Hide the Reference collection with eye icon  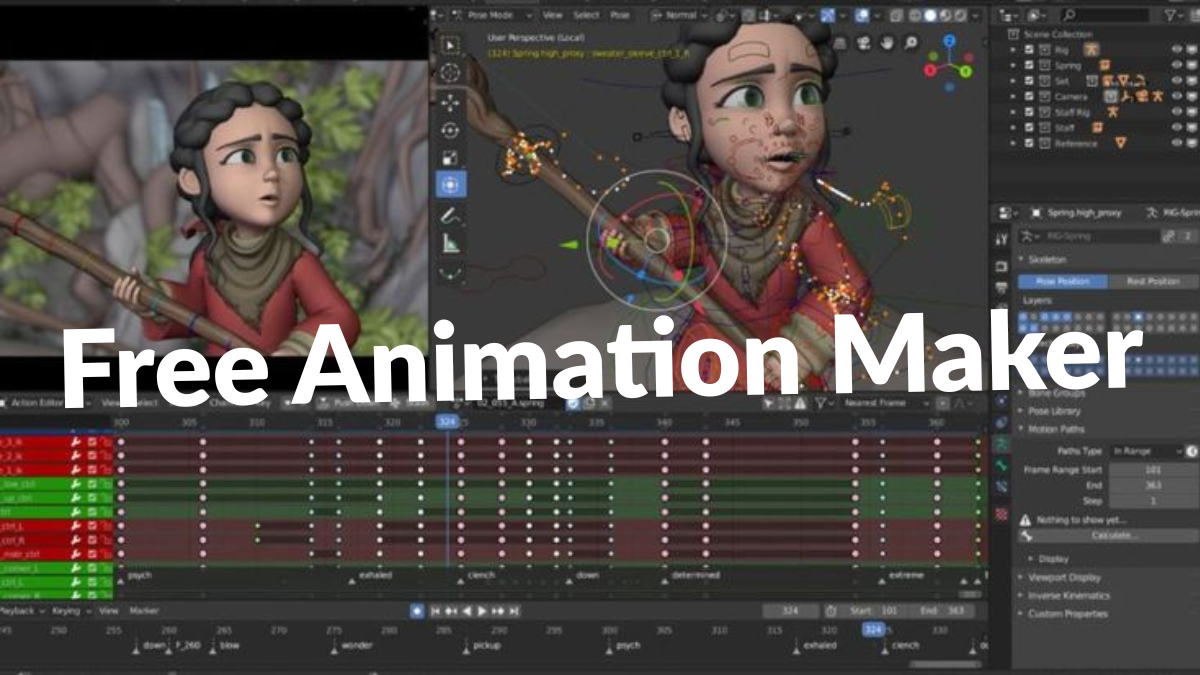pyautogui.click(x=1176, y=143)
